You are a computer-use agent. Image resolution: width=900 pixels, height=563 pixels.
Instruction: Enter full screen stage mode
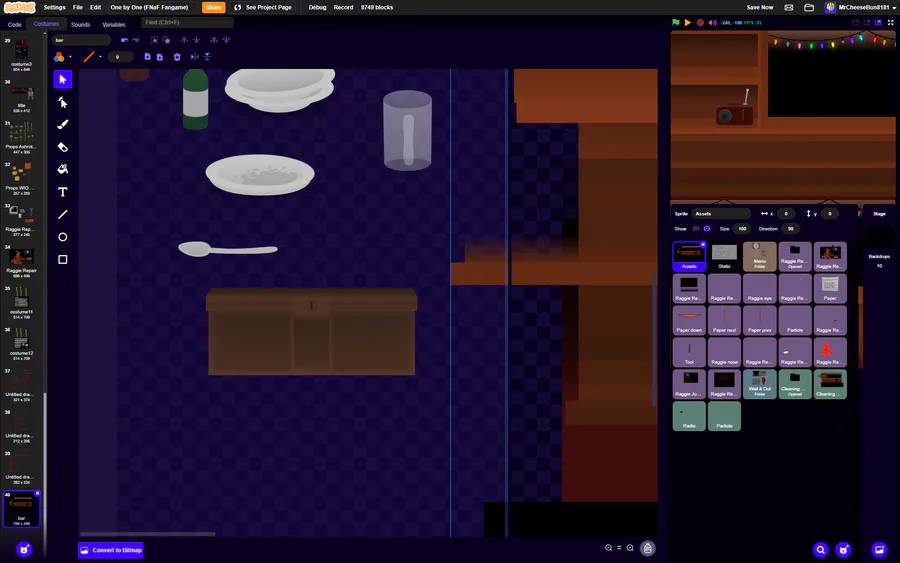890,22
